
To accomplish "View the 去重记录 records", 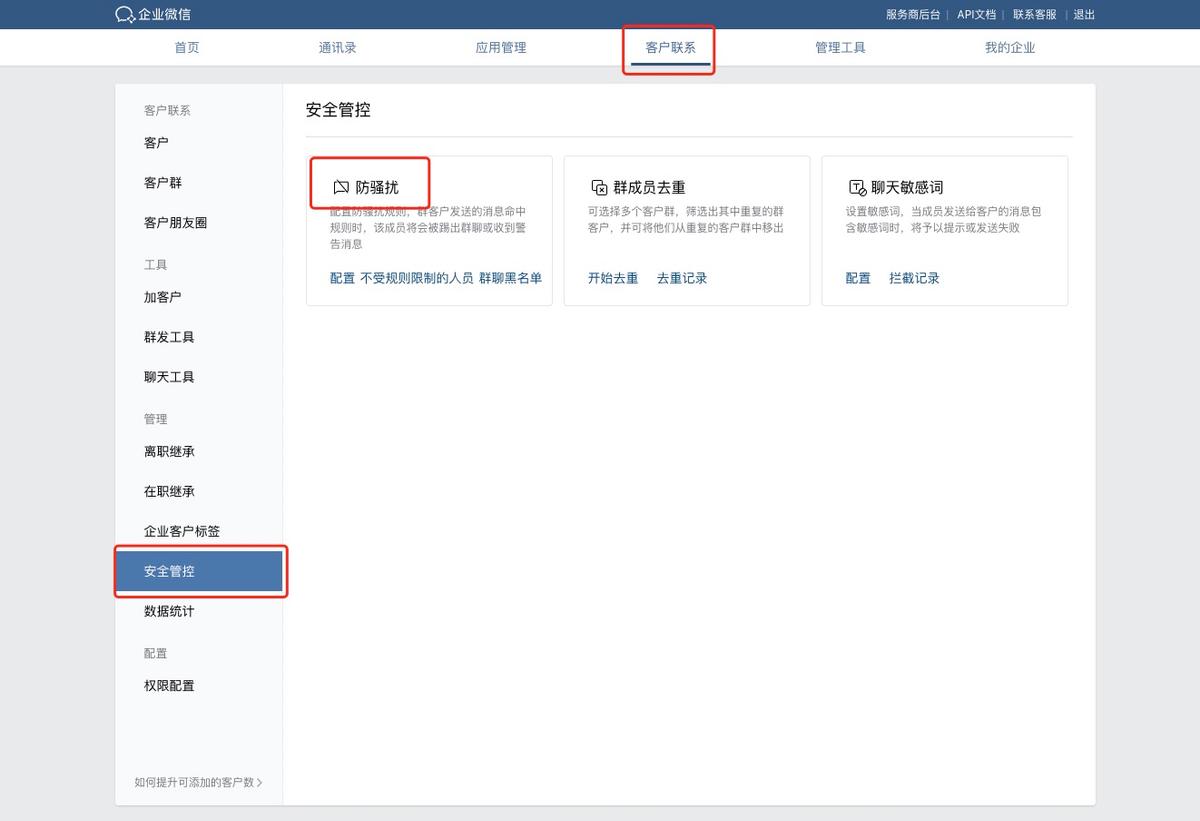I will click(x=682, y=278).
